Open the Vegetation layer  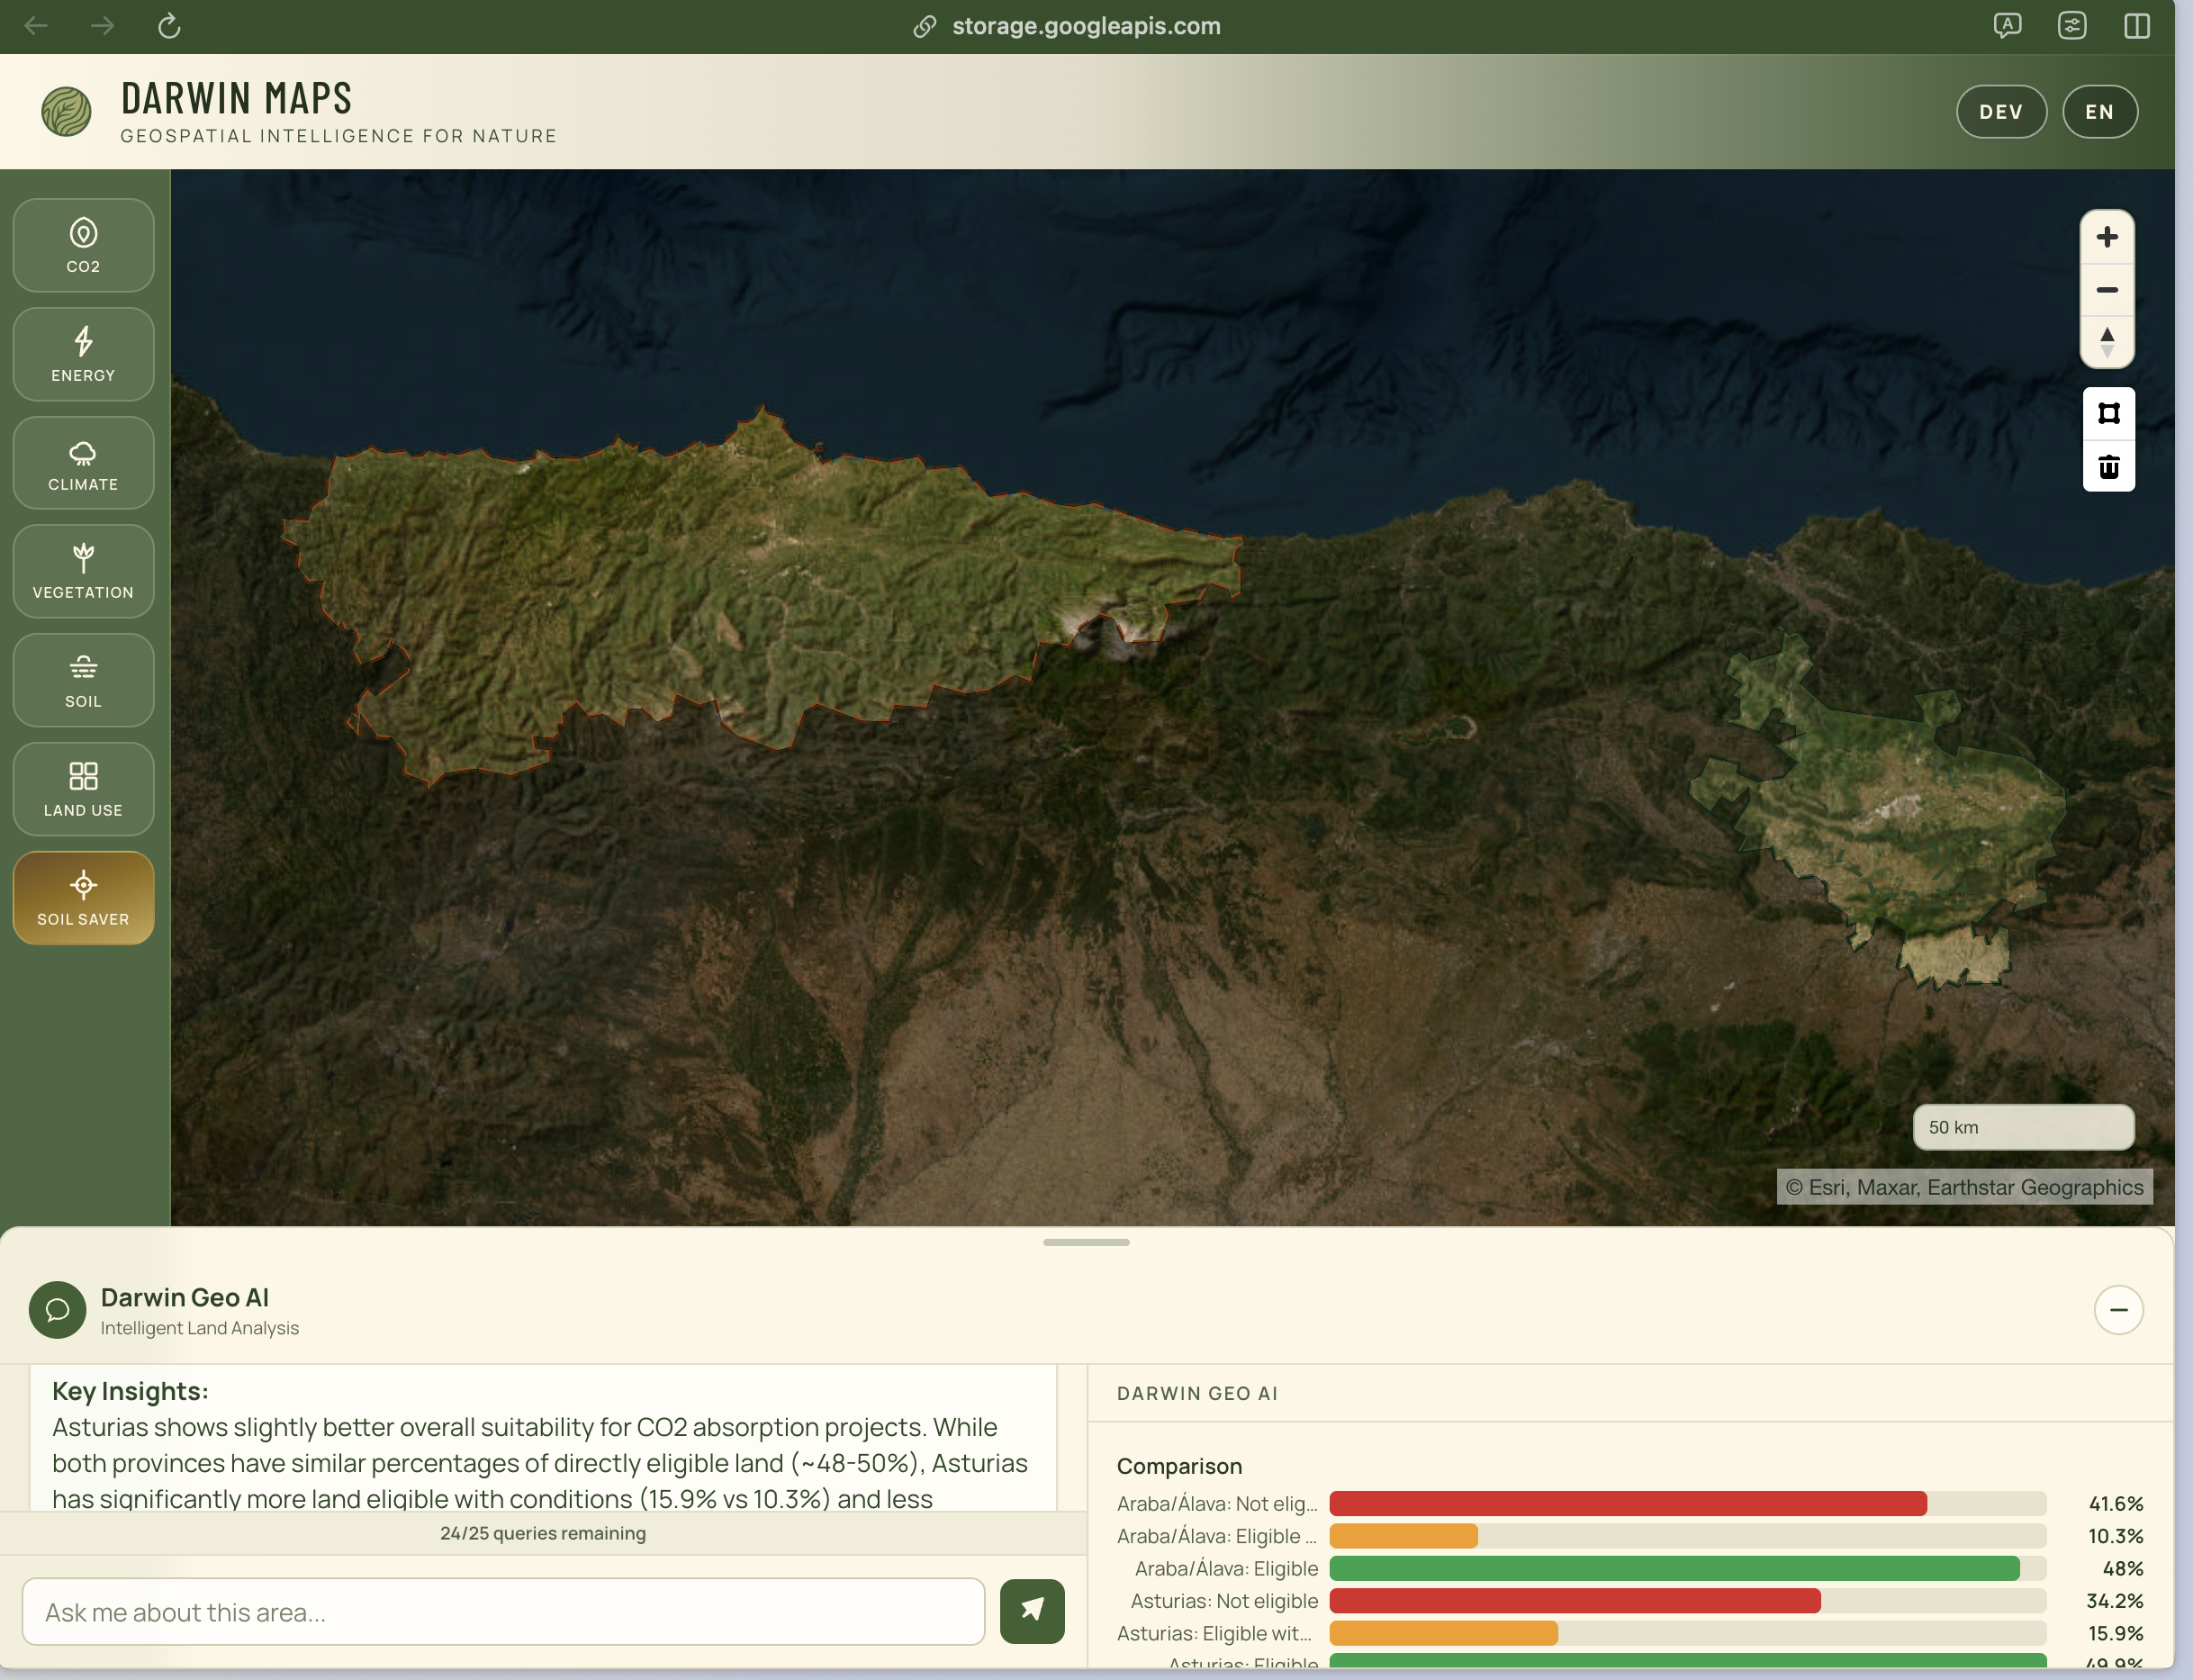(83, 571)
